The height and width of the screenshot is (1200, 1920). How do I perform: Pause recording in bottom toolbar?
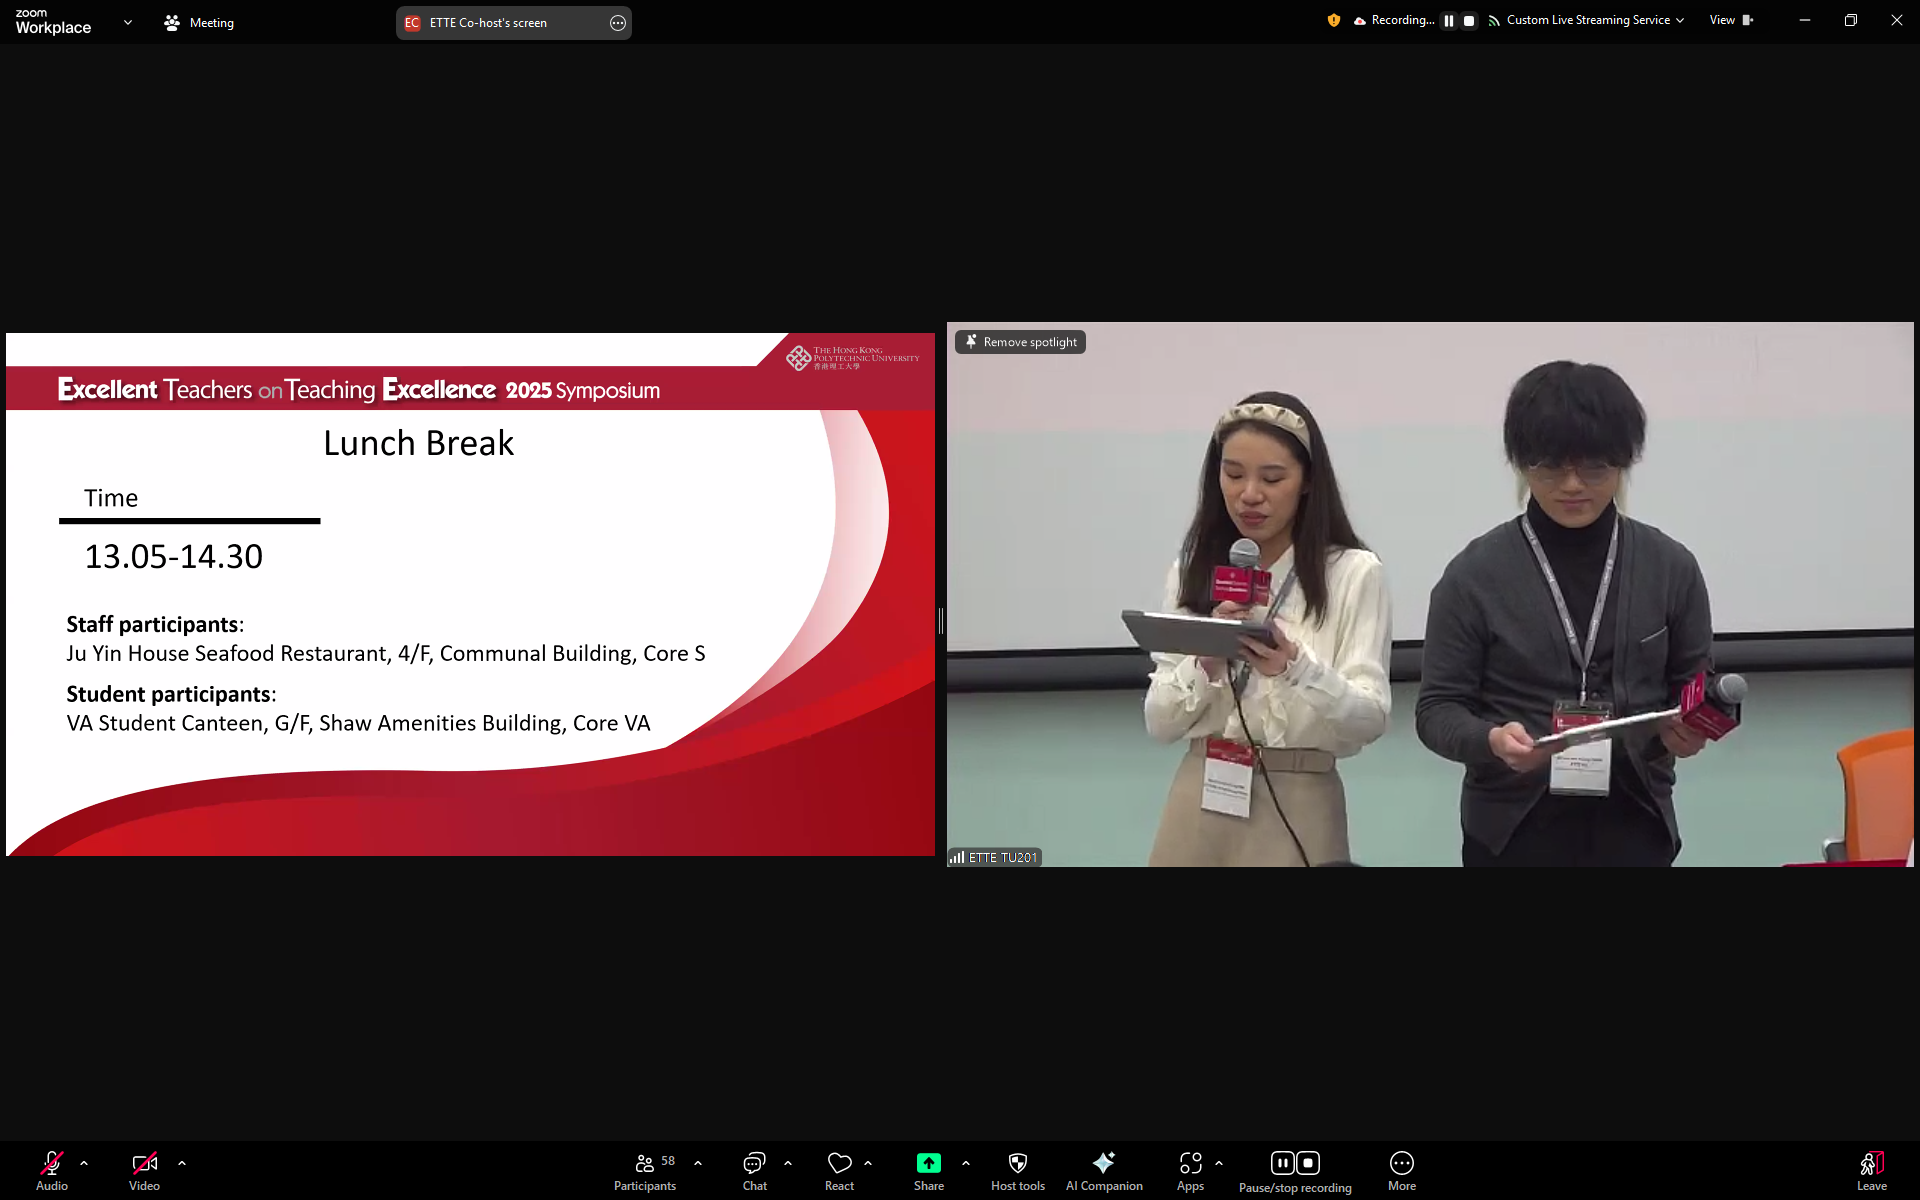click(x=1282, y=1163)
